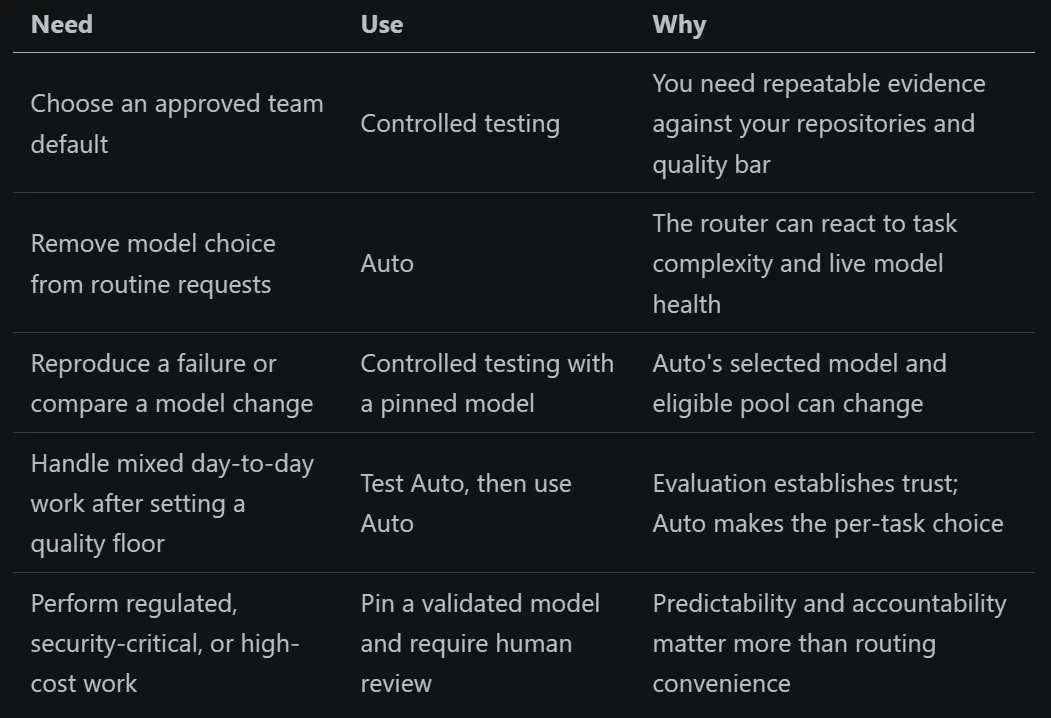Click the 'quality bar' text in first row
Screen dimensions: 1051x718
[711, 164]
